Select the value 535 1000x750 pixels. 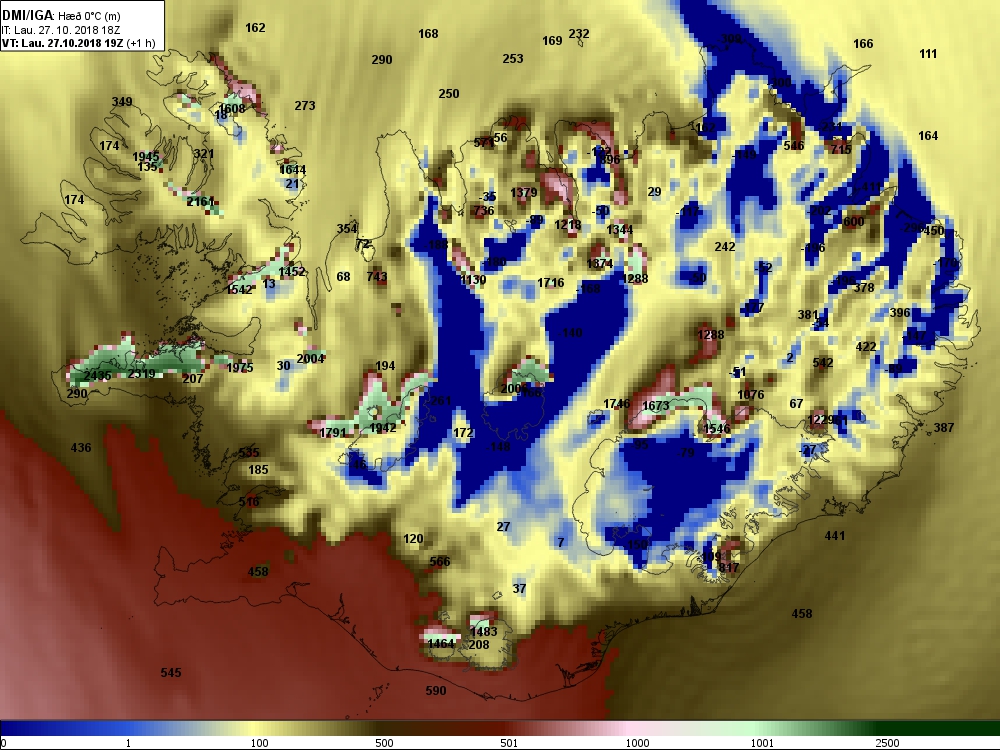pyautogui.click(x=249, y=452)
